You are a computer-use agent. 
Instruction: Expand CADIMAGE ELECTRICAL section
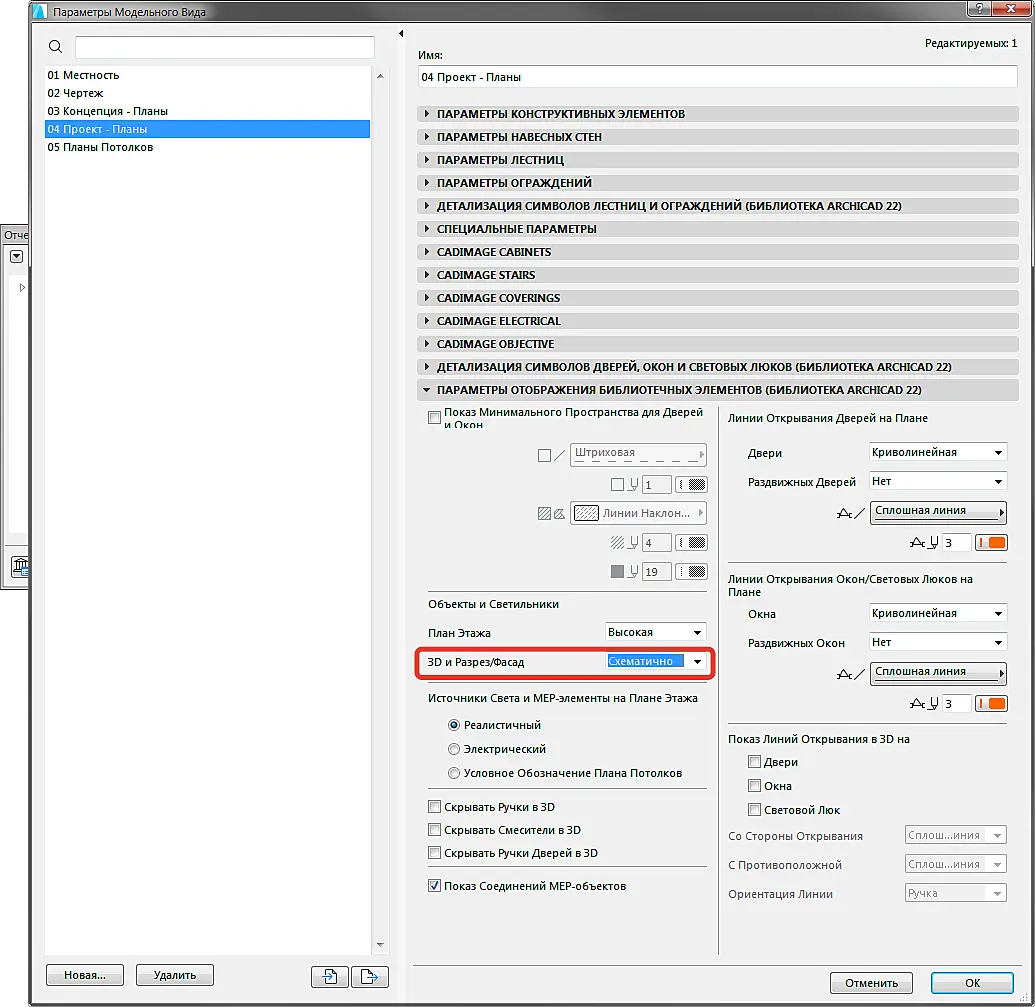click(718, 321)
